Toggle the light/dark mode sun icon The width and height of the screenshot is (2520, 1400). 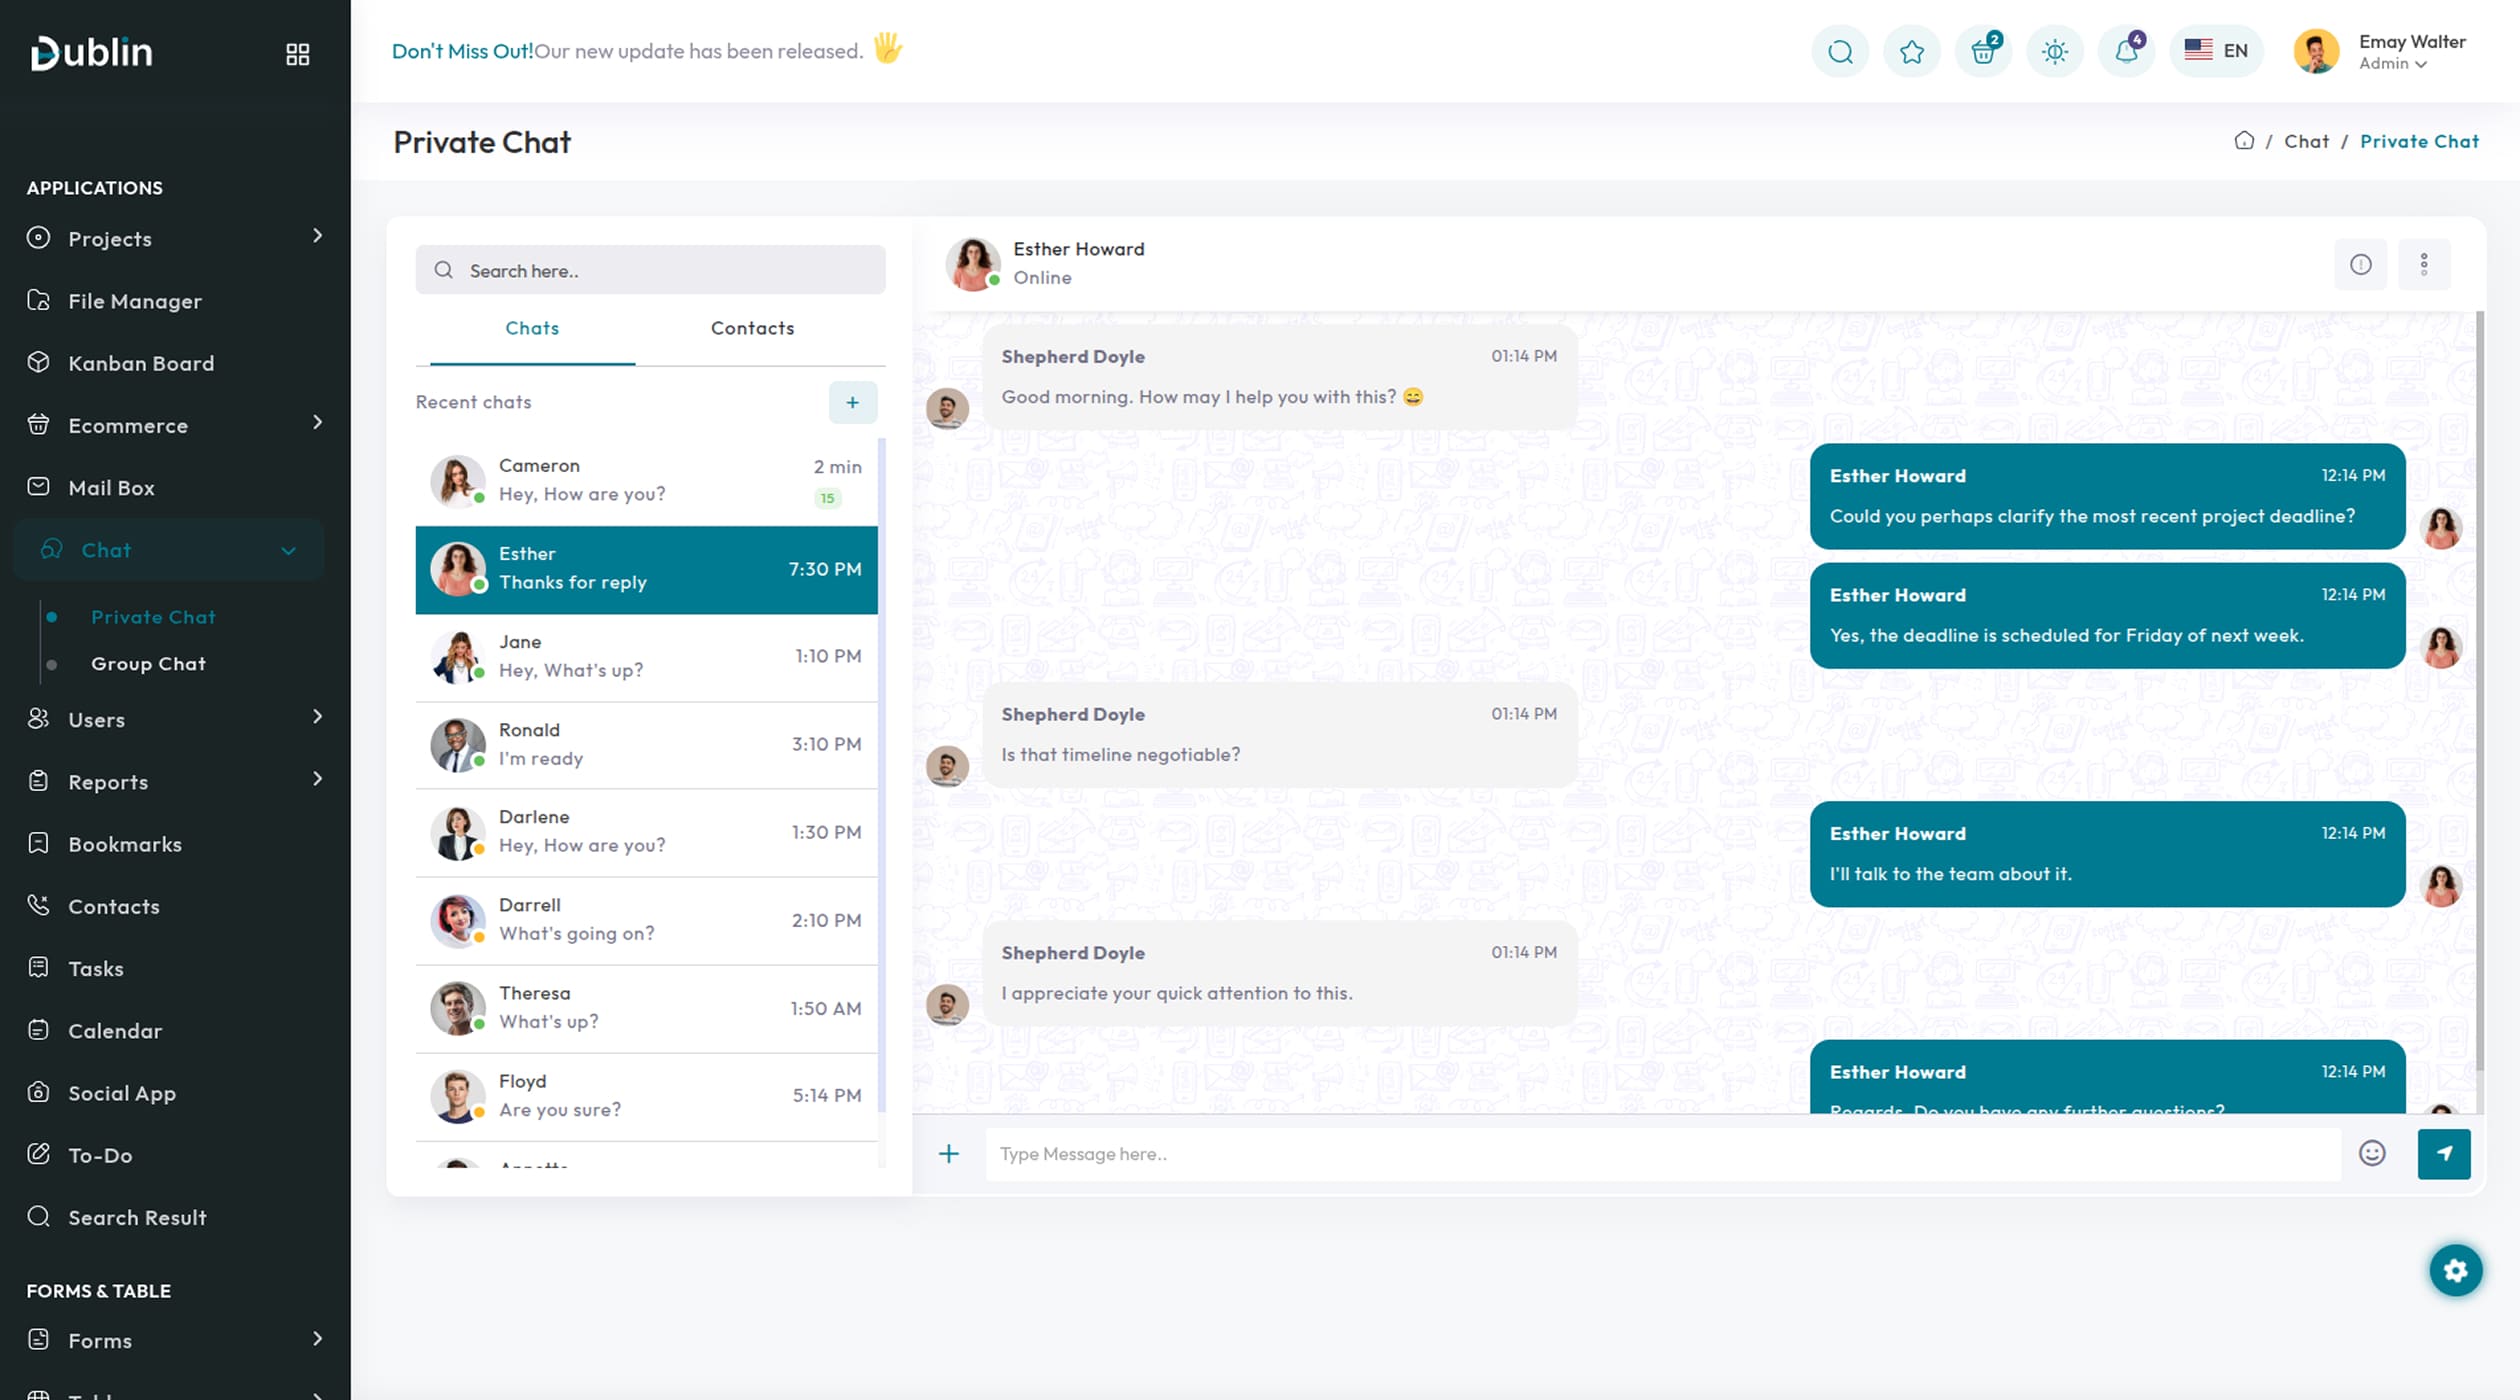coord(2054,51)
